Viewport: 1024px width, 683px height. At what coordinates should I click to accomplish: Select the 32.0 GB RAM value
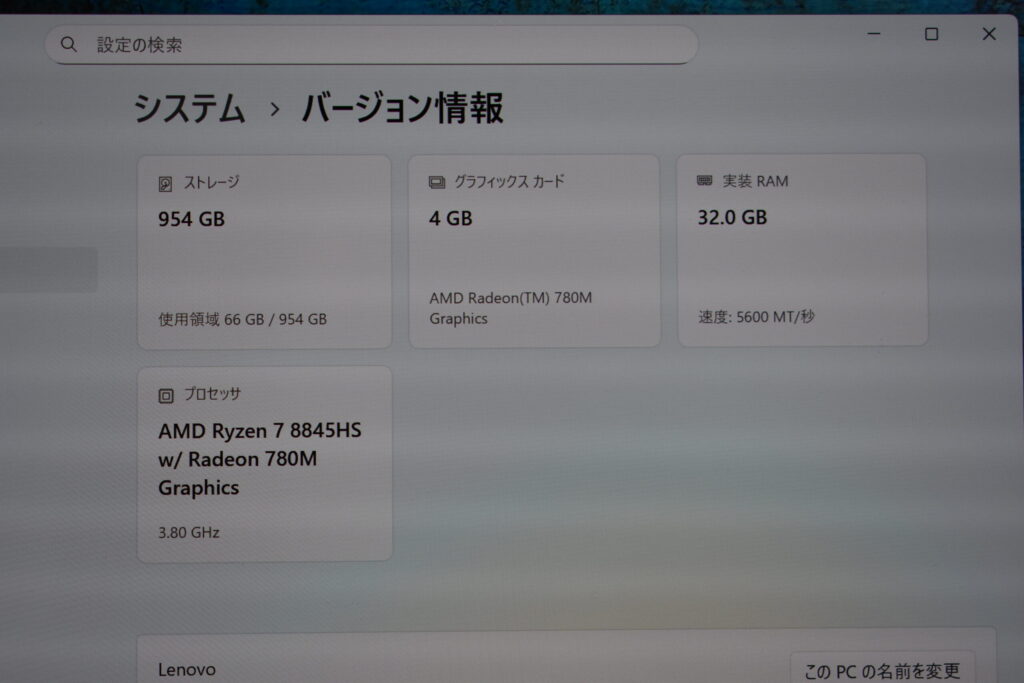tap(732, 217)
